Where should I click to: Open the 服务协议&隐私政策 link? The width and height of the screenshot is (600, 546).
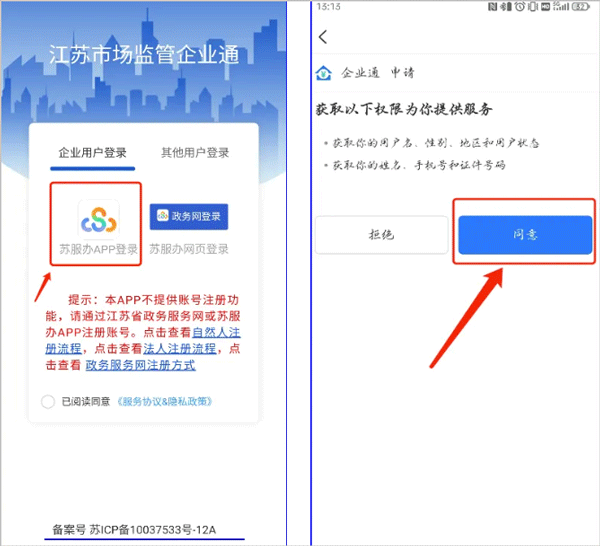tap(164, 402)
